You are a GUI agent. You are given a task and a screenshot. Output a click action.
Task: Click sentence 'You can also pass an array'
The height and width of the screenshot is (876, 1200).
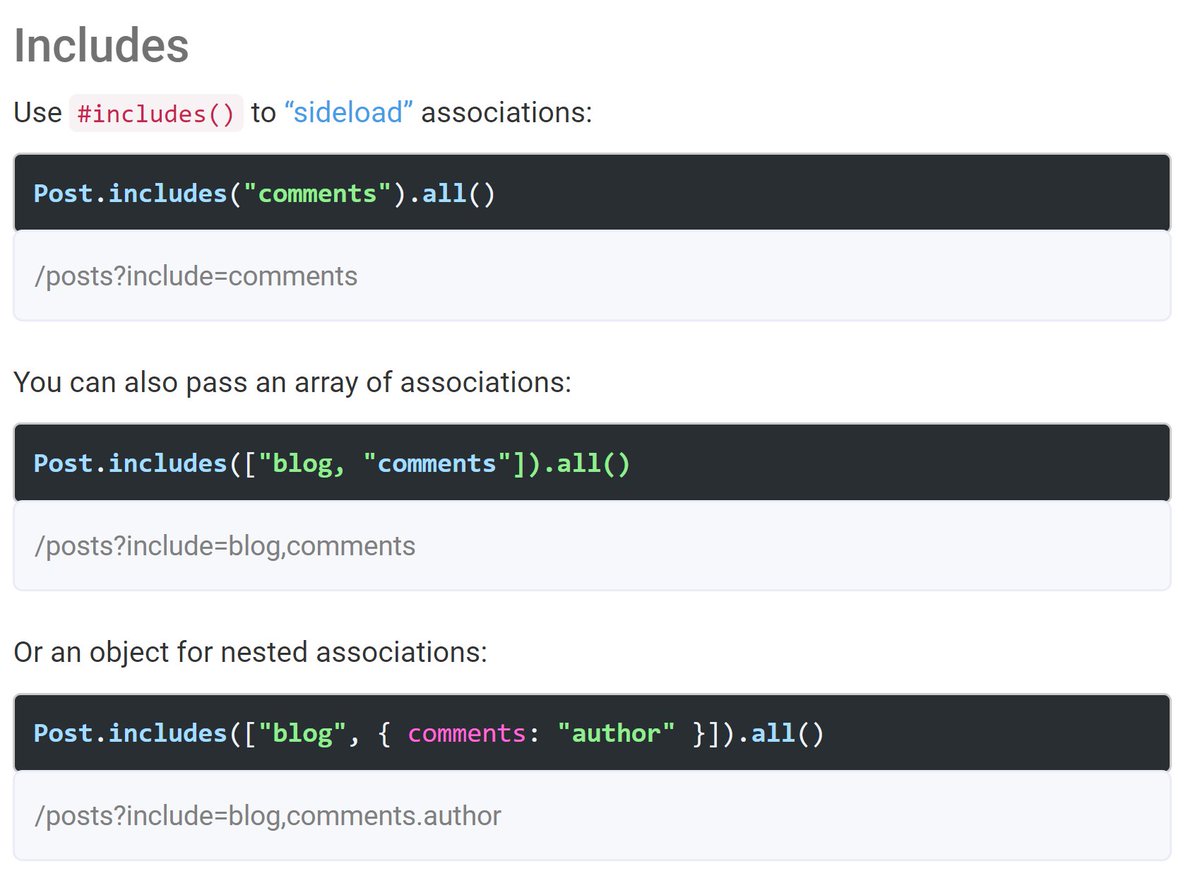click(x=292, y=382)
